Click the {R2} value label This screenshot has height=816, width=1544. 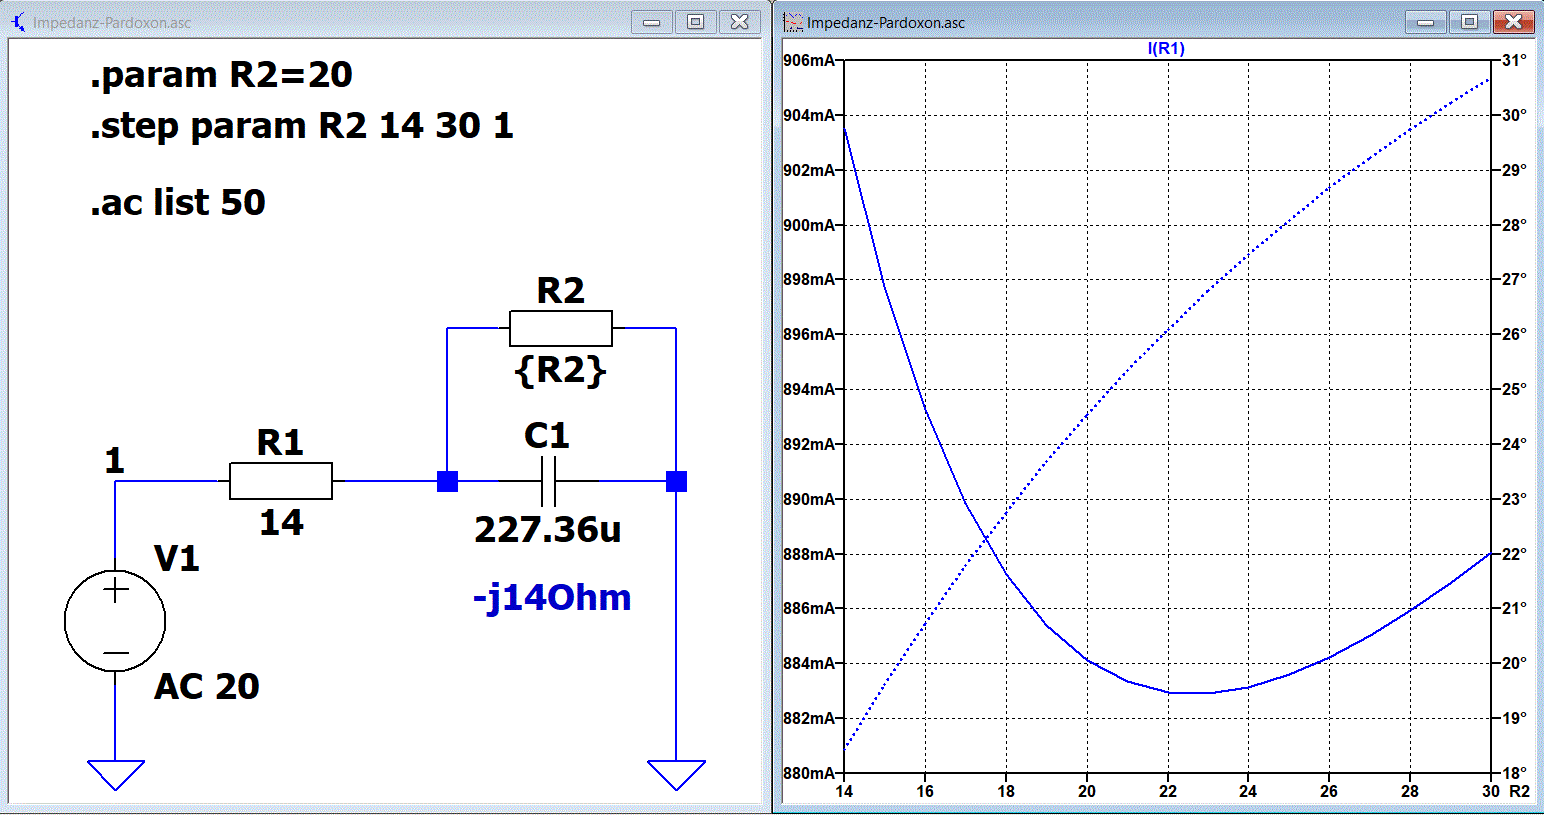560,371
